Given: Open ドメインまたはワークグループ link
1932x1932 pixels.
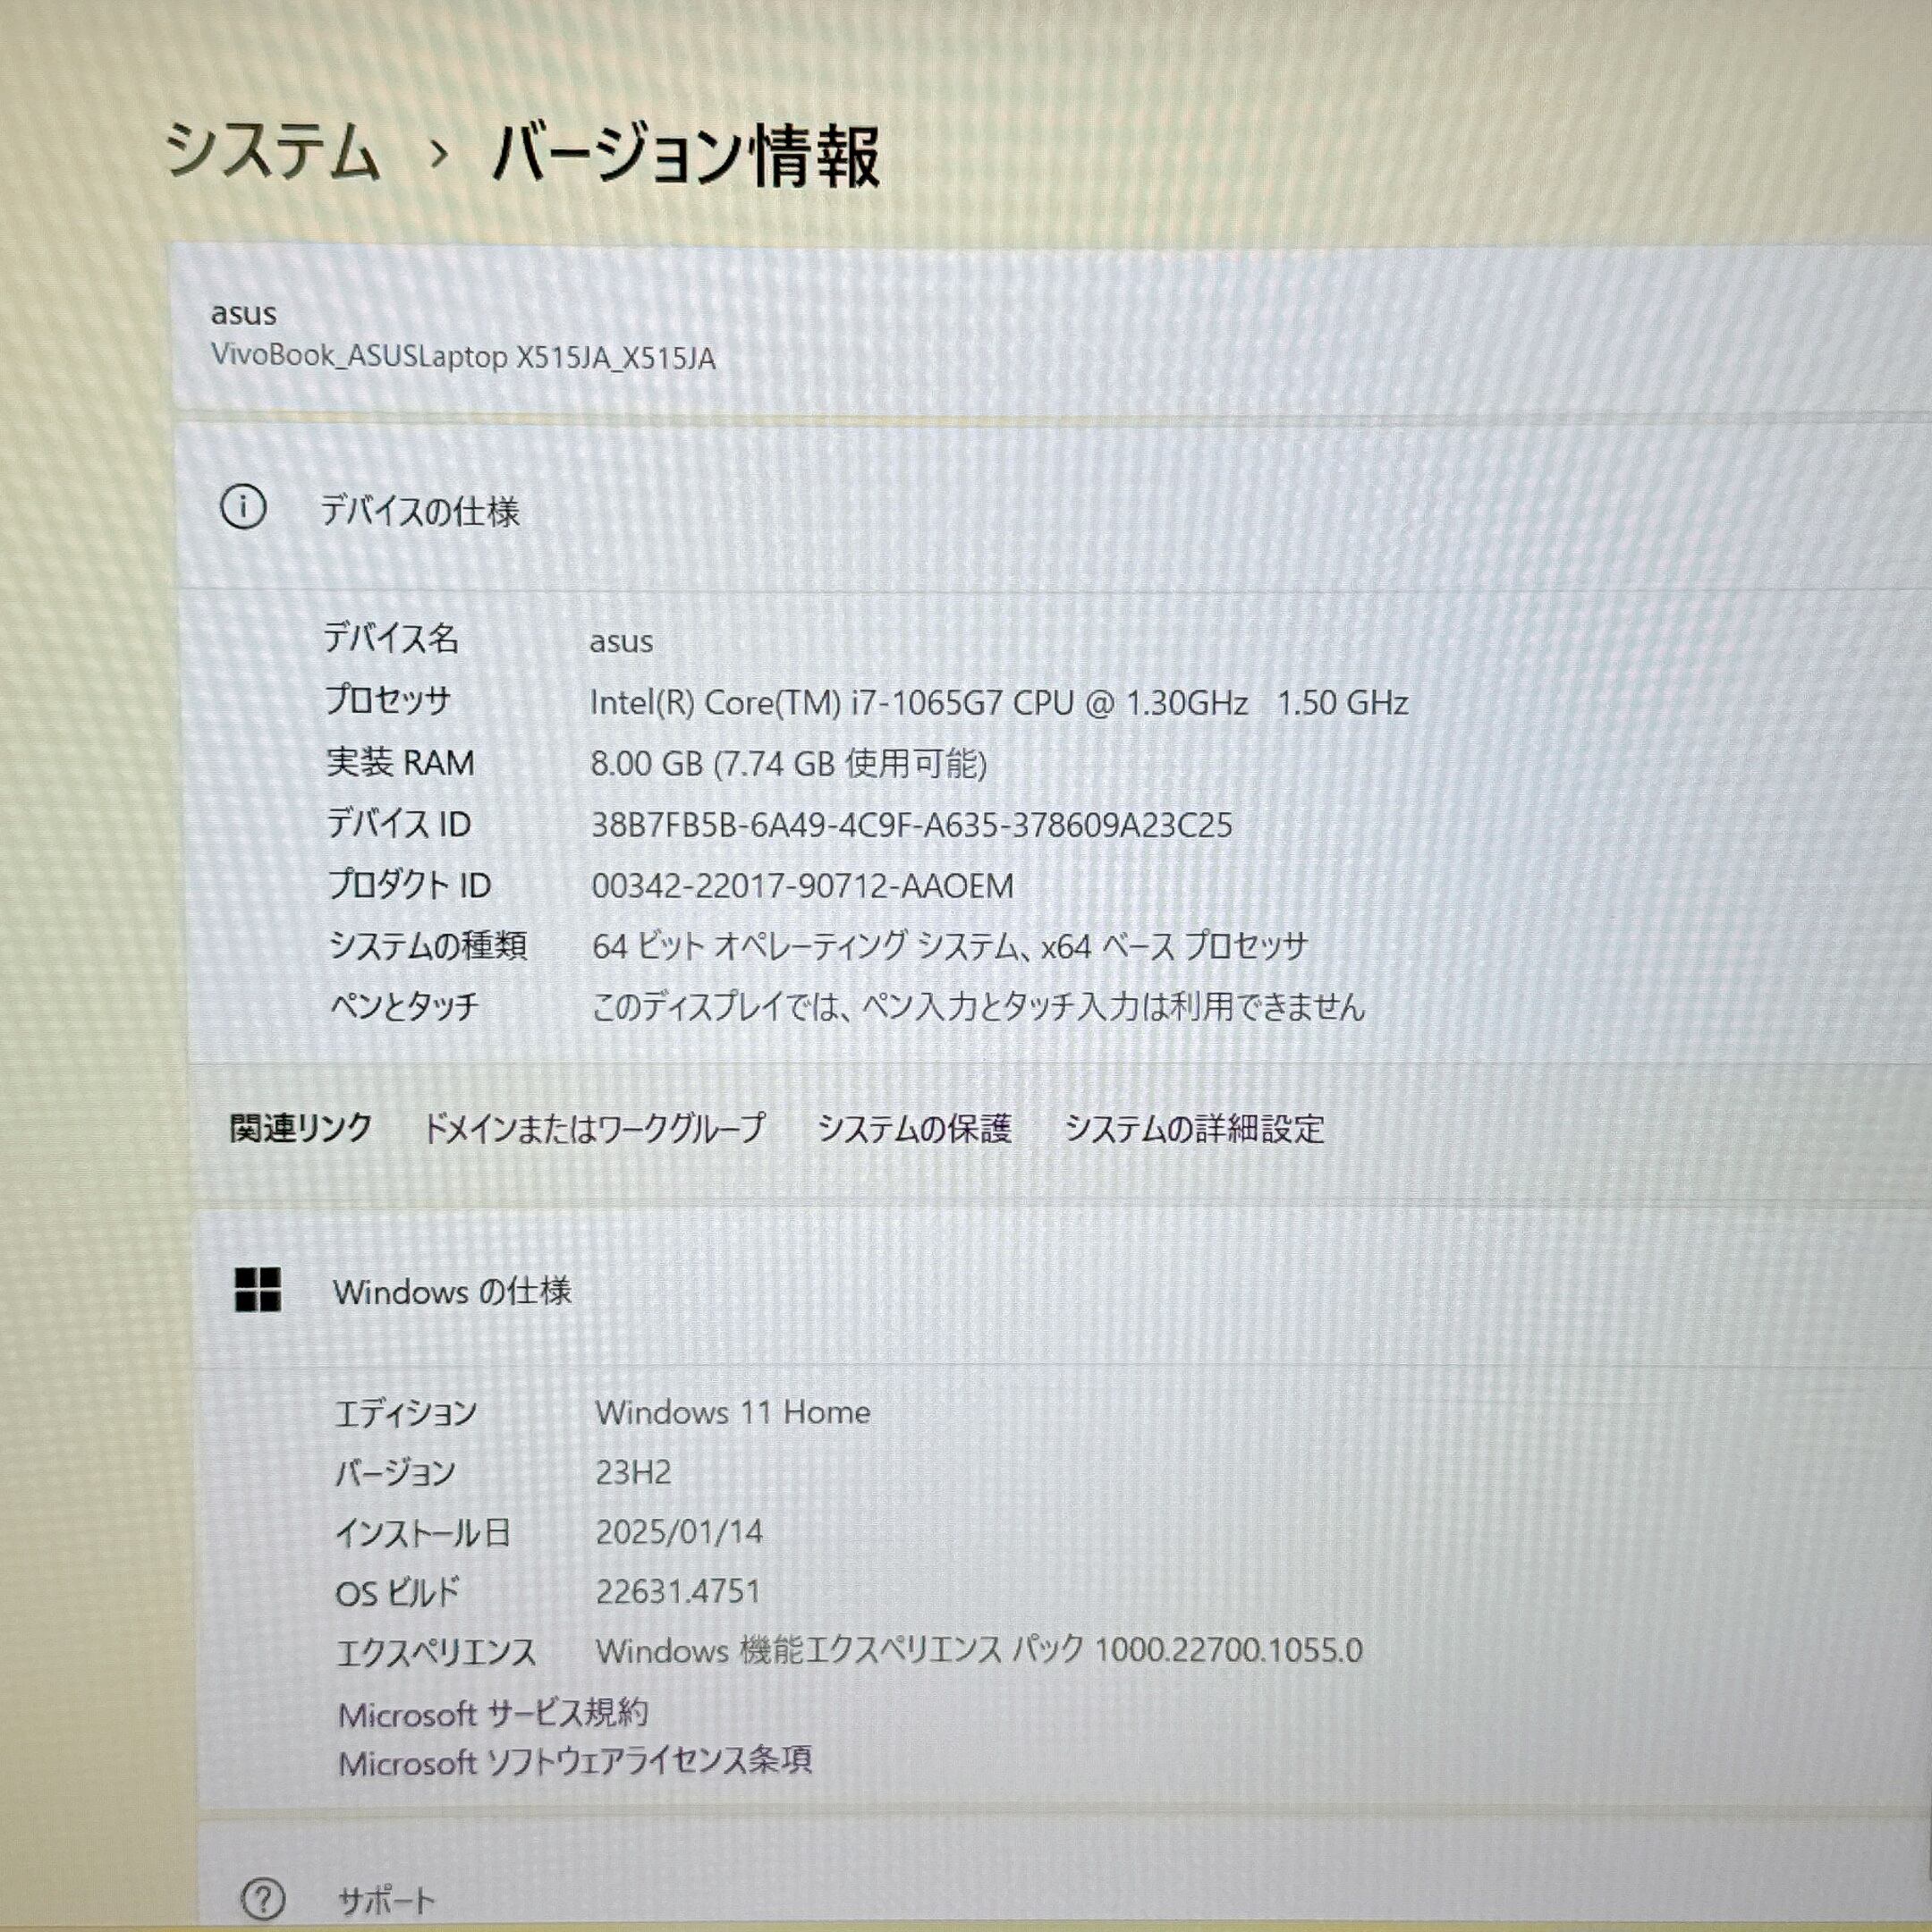Looking at the screenshot, I should tap(594, 1129).
